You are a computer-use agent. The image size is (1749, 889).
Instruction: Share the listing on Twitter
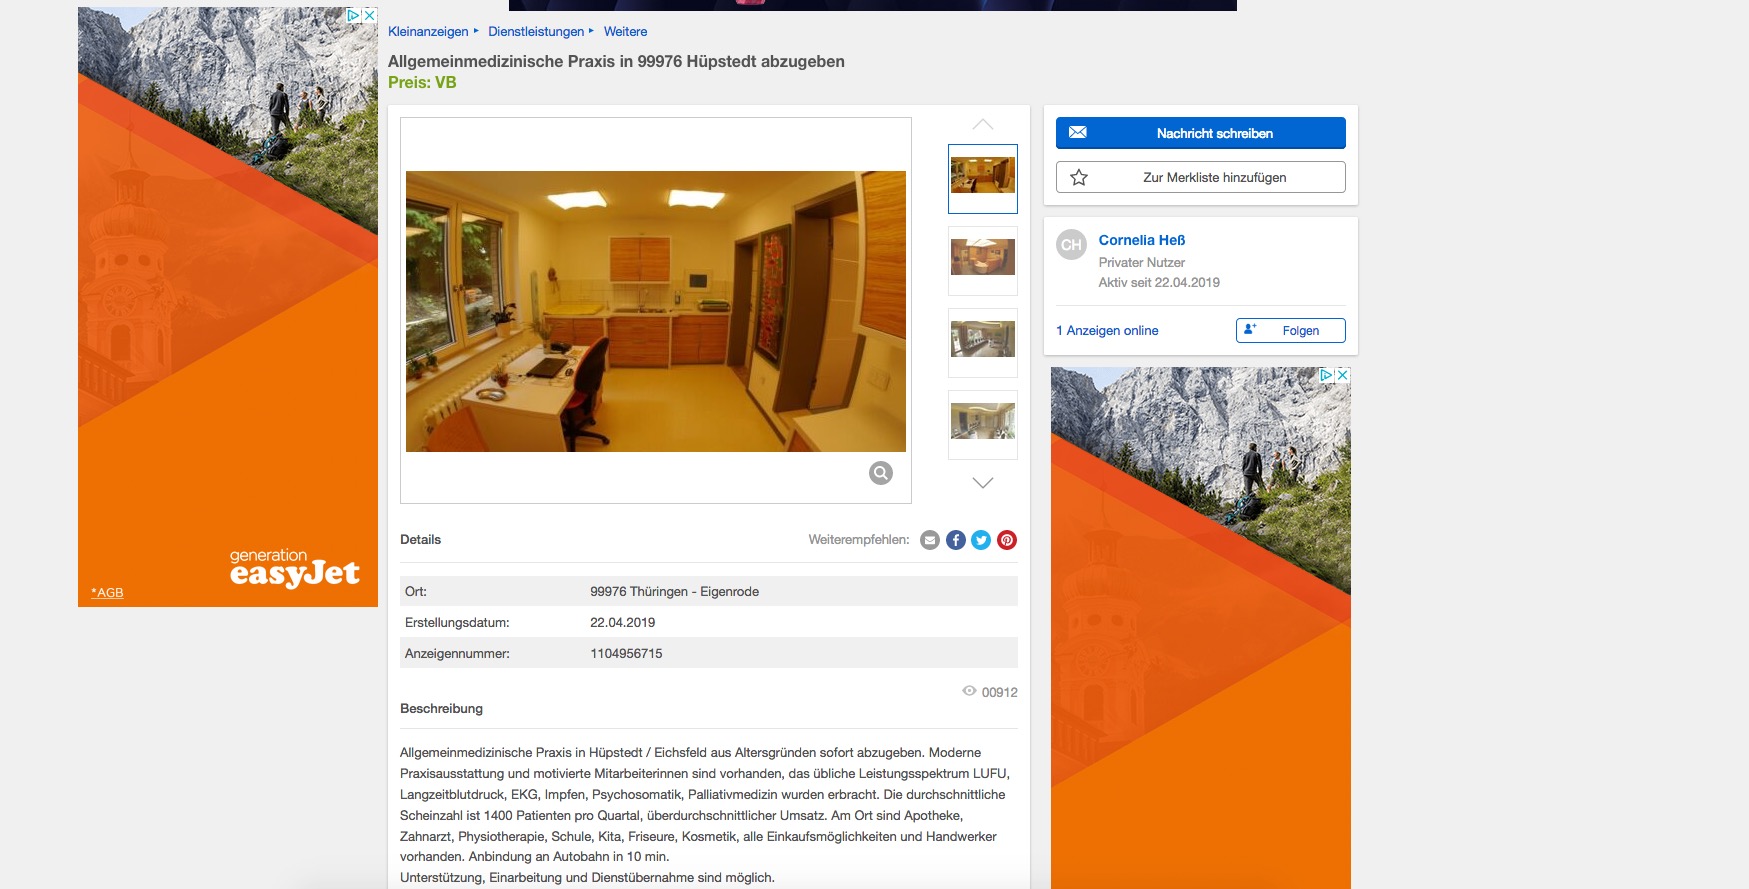point(981,540)
